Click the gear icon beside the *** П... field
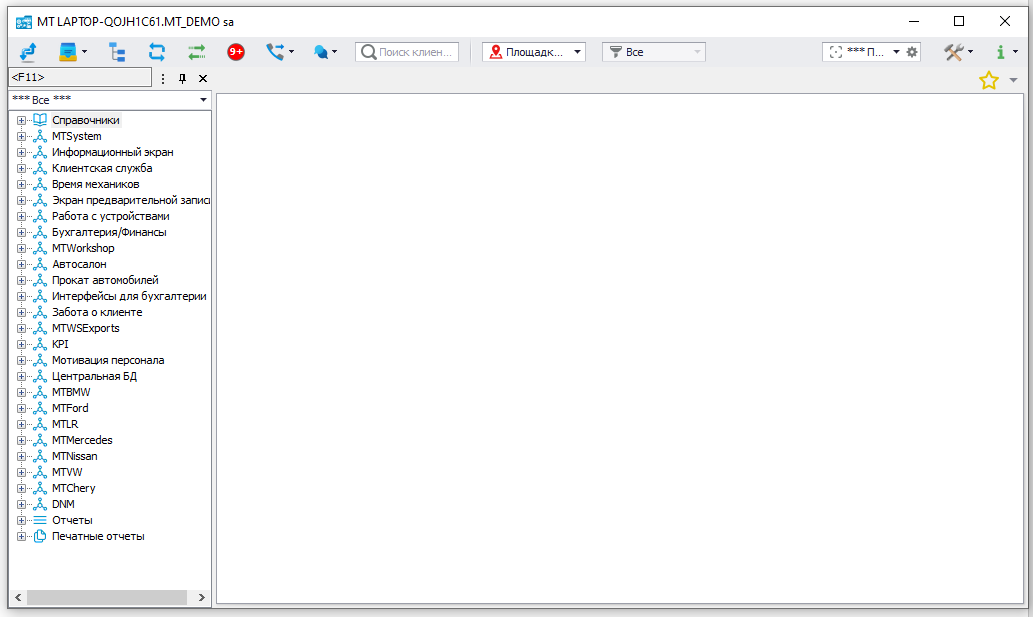Screen dimensions: 1033x617 point(912,52)
